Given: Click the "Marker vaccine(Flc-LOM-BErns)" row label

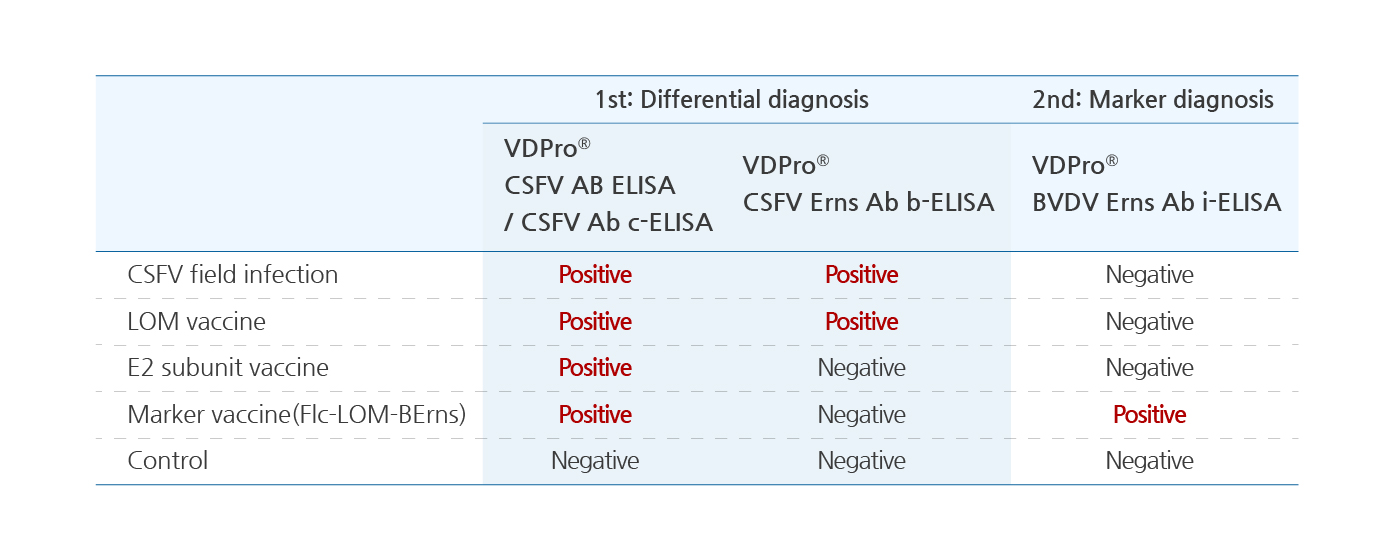Looking at the screenshot, I should (x=297, y=415).
